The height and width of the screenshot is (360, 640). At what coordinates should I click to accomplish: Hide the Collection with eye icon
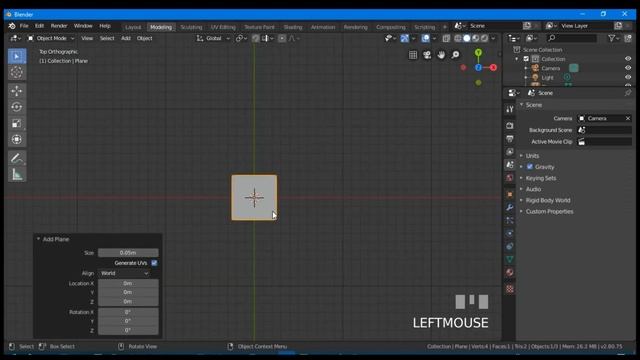pos(628,59)
